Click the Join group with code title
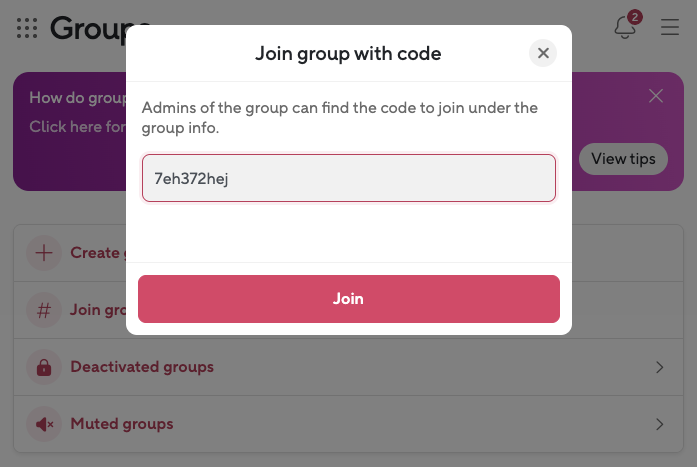The width and height of the screenshot is (697, 467). [x=348, y=53]
